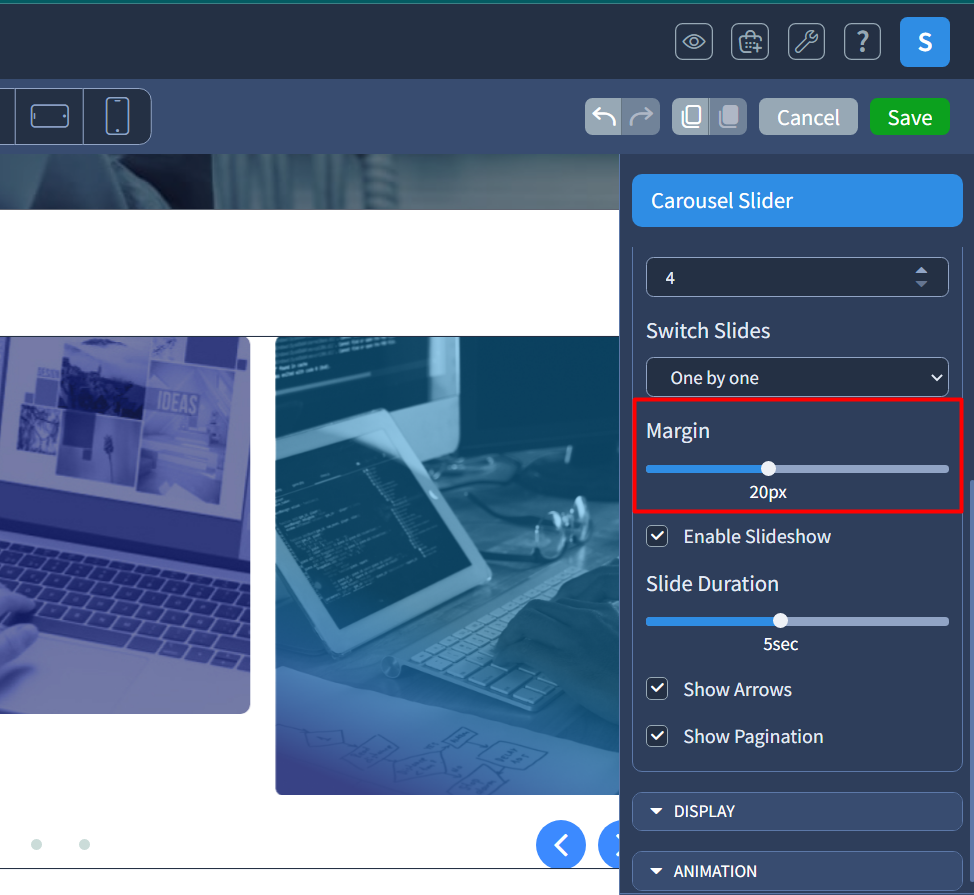Open the app store bag icon

tap(750, 41)
